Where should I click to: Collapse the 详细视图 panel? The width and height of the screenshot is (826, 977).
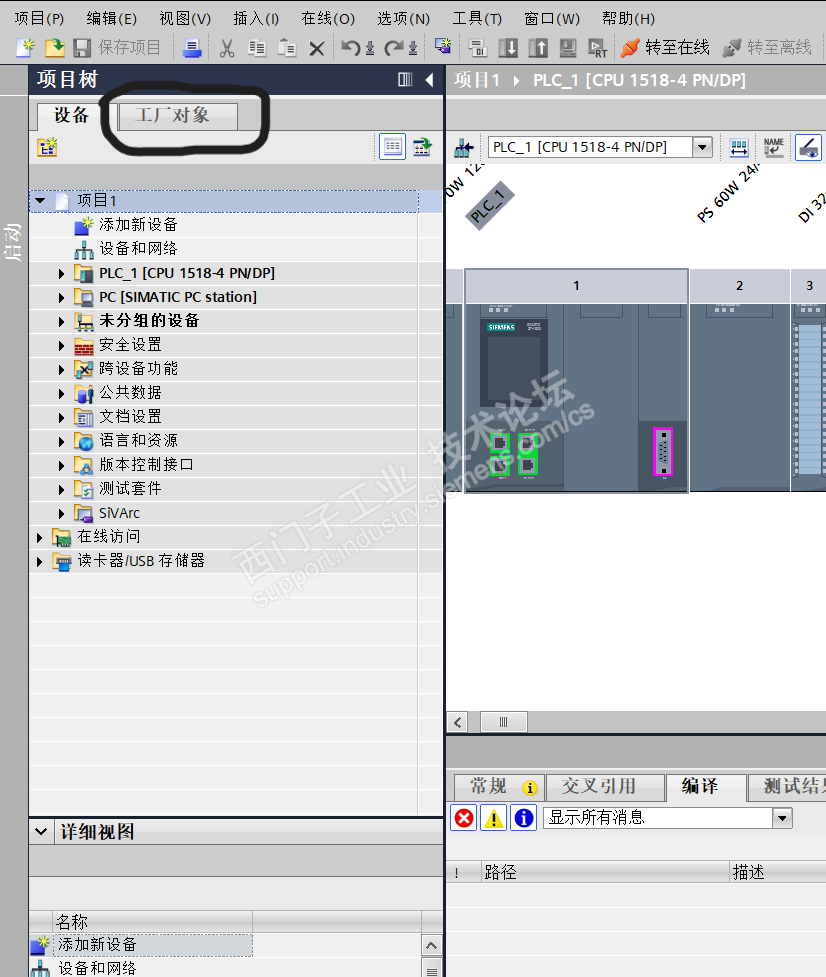41,831
